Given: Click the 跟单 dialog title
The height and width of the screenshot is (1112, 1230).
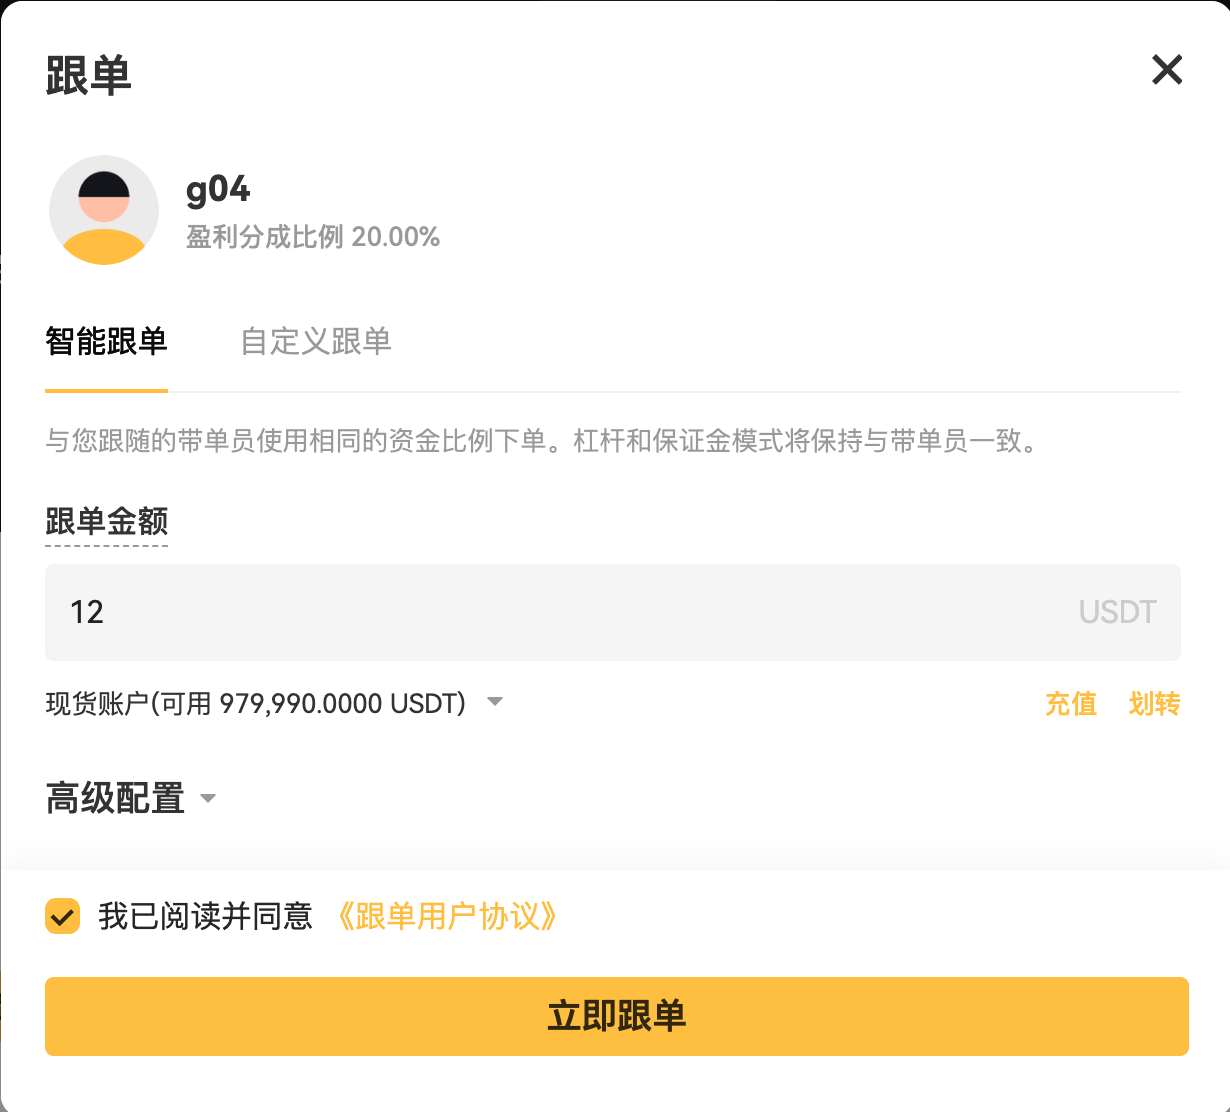Looking at the screenshot, I should point(88,75).
